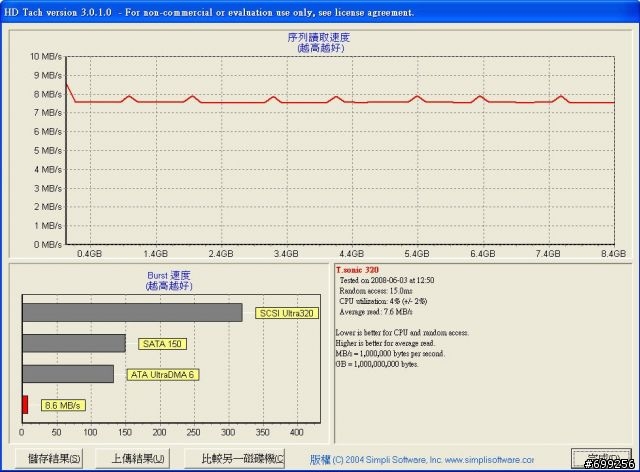Select the SCSI Ultra320 label
This screenshot has width=640, height=472.
(x=287, y=313)
